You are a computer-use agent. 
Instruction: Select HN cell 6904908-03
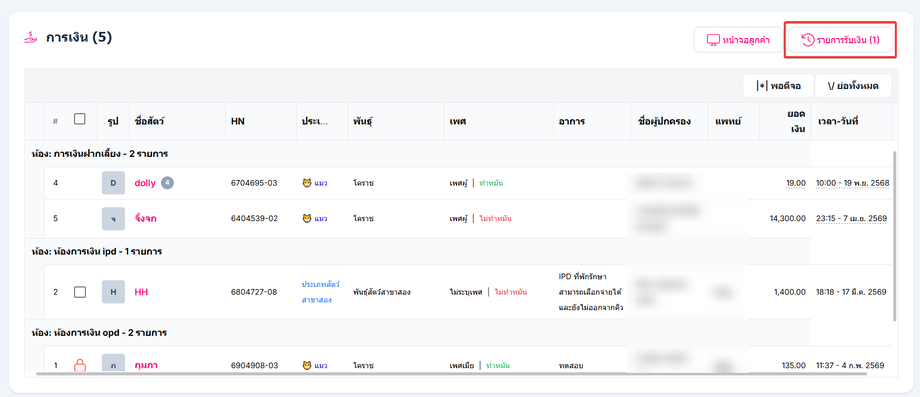(x=253, y=365)
